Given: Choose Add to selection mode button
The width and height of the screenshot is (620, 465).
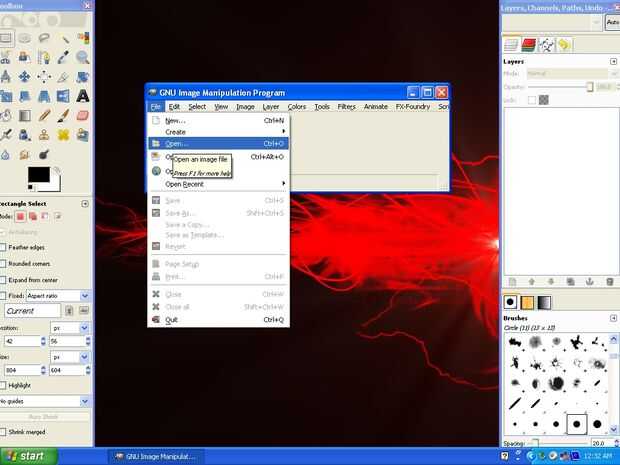Looking at the screenshot, I should tap(33, 216).
